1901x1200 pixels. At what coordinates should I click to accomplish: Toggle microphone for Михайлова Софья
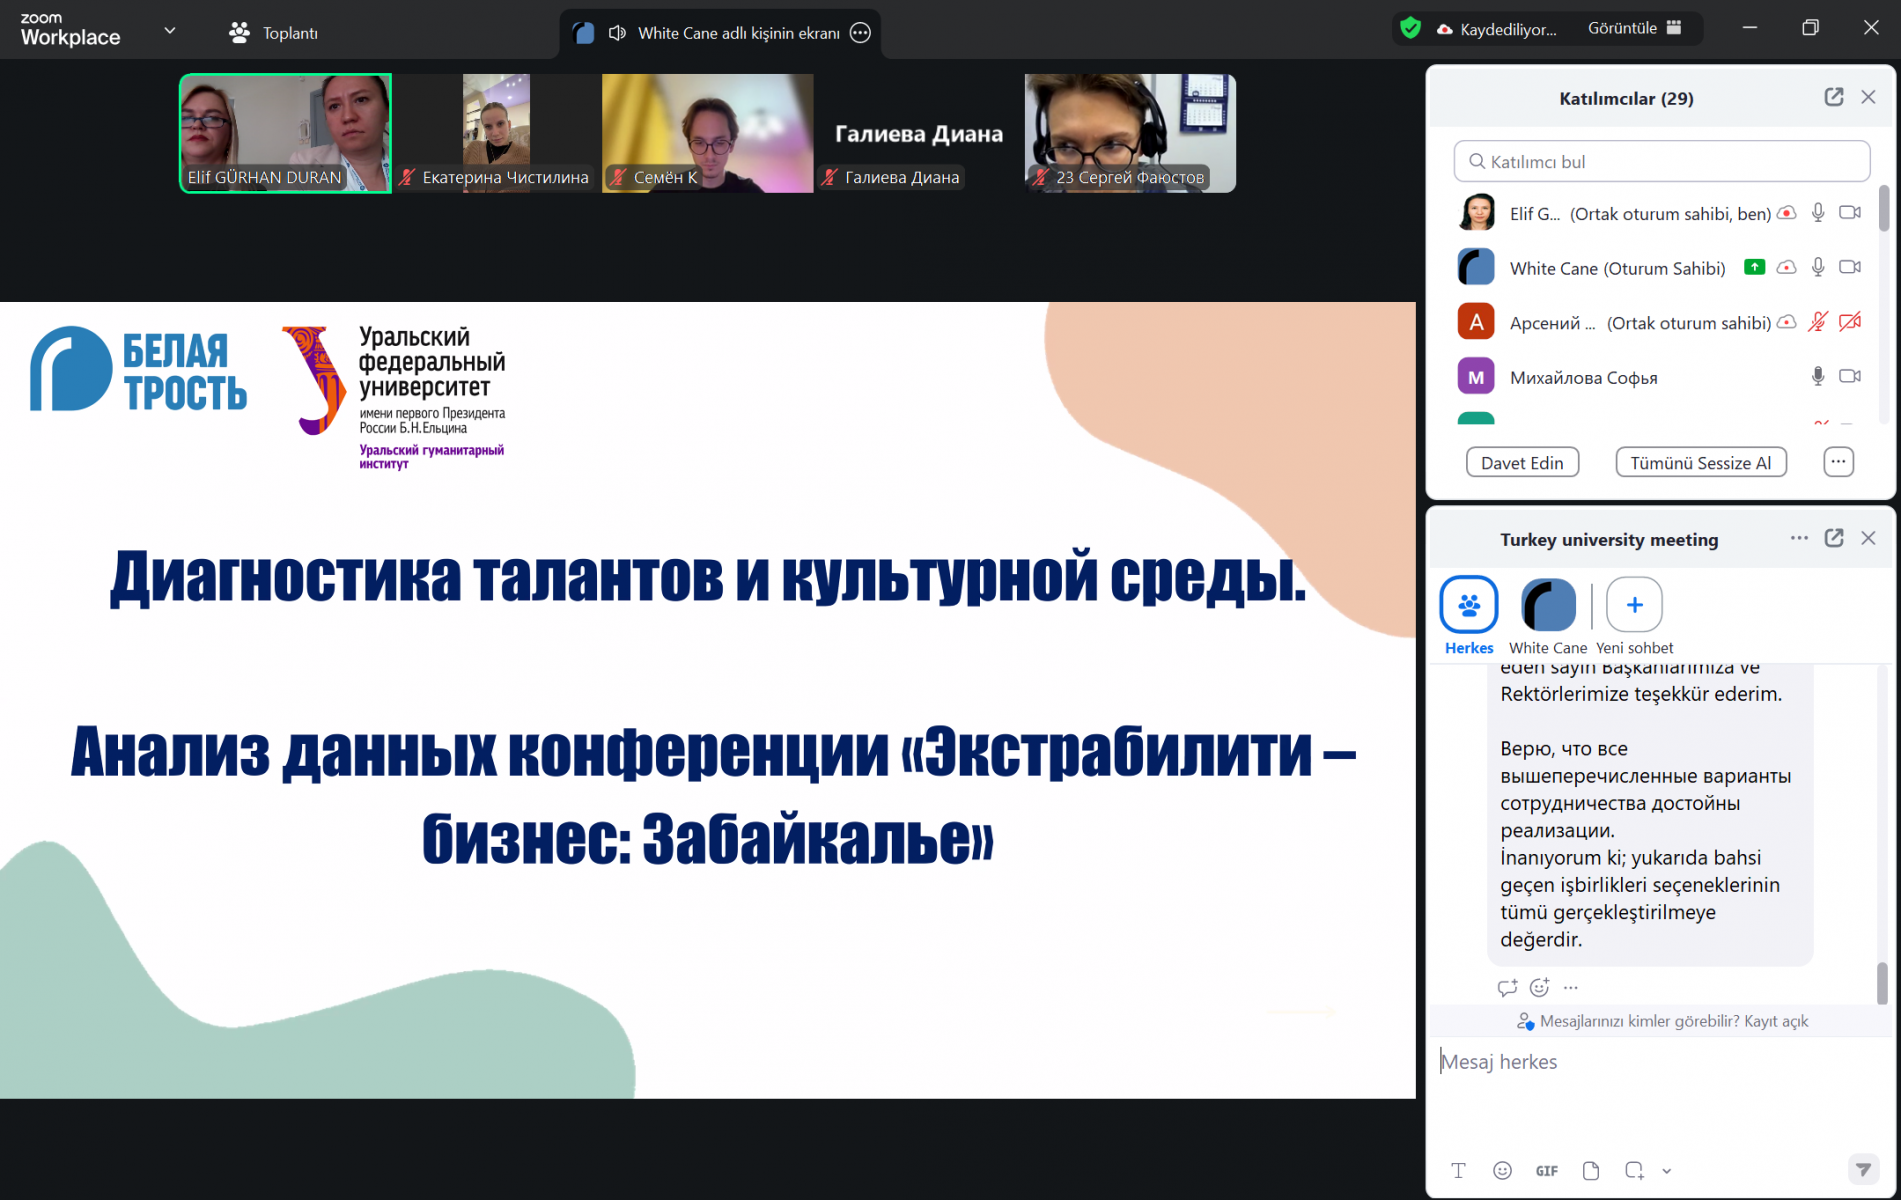point(1817,376)
